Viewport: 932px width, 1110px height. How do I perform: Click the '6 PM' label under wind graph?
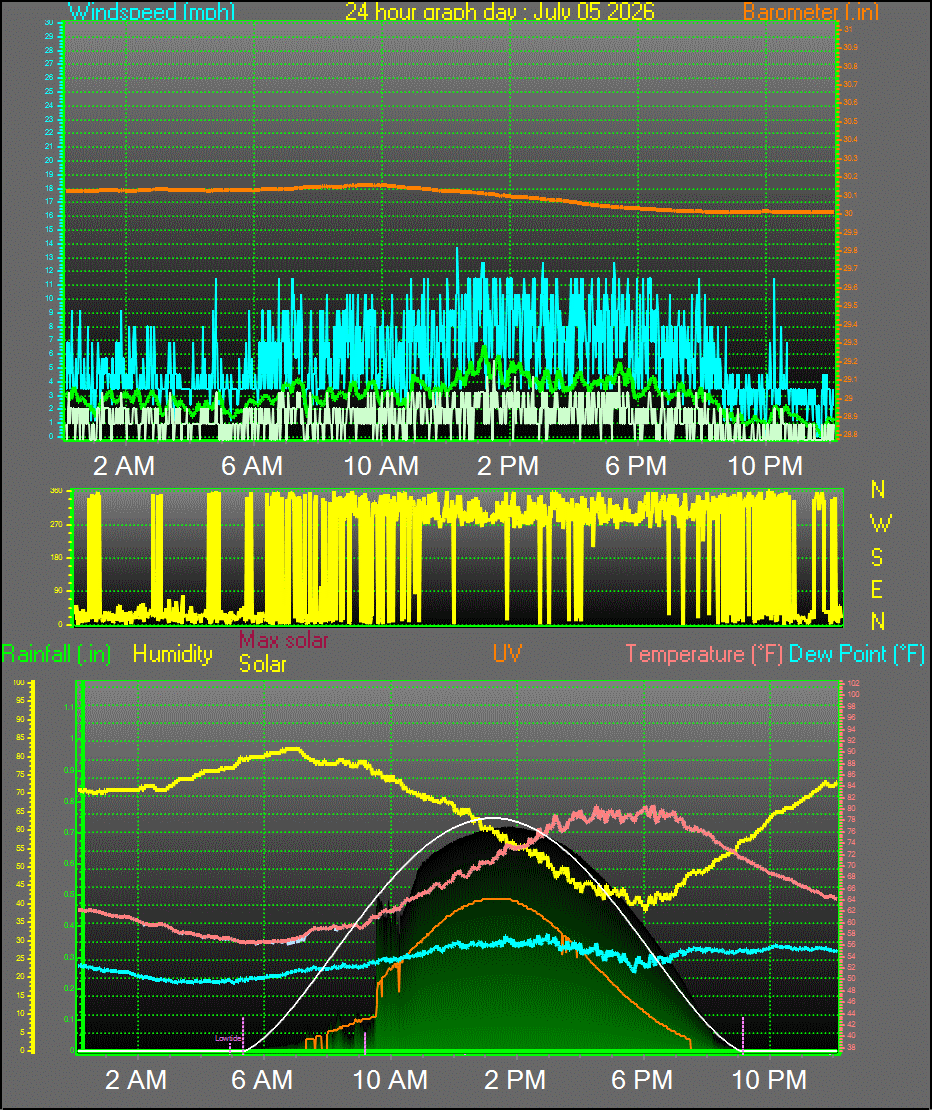coord(636,466)
